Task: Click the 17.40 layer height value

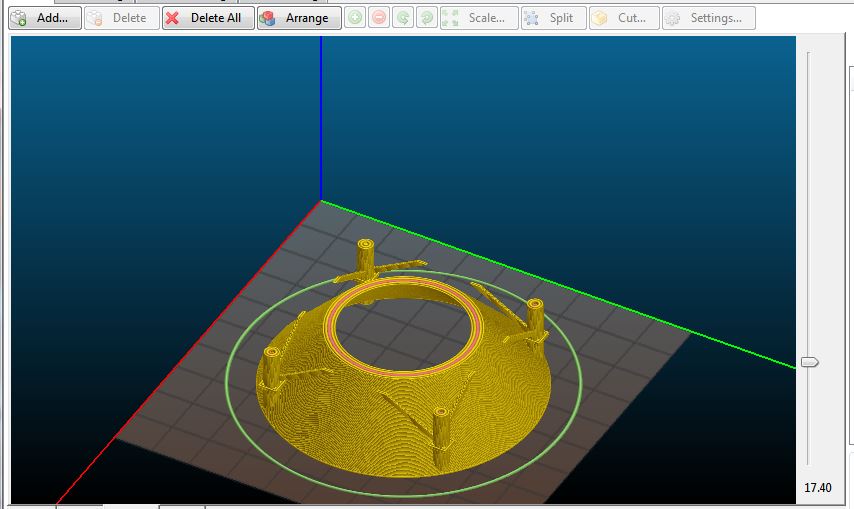Action: (818, 487)
